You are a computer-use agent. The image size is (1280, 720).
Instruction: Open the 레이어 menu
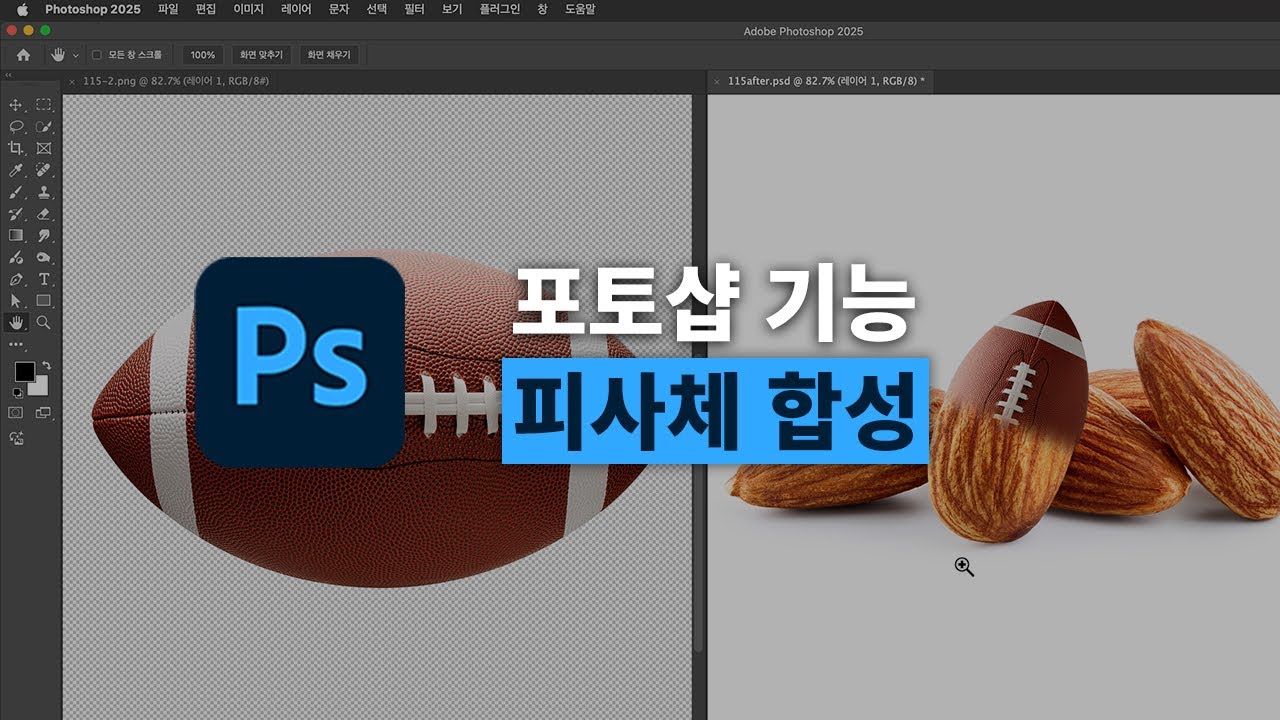pos(297,9)
